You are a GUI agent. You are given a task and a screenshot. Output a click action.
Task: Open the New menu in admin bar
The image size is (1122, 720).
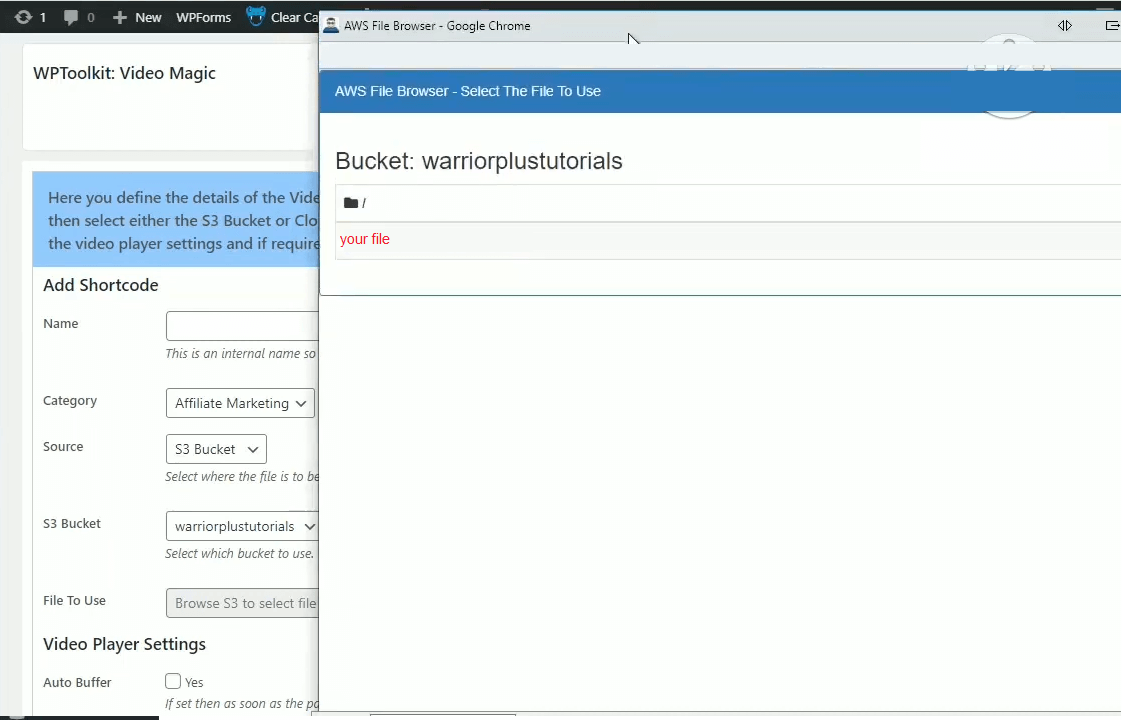pyautogui.click(x=148, y=17)
